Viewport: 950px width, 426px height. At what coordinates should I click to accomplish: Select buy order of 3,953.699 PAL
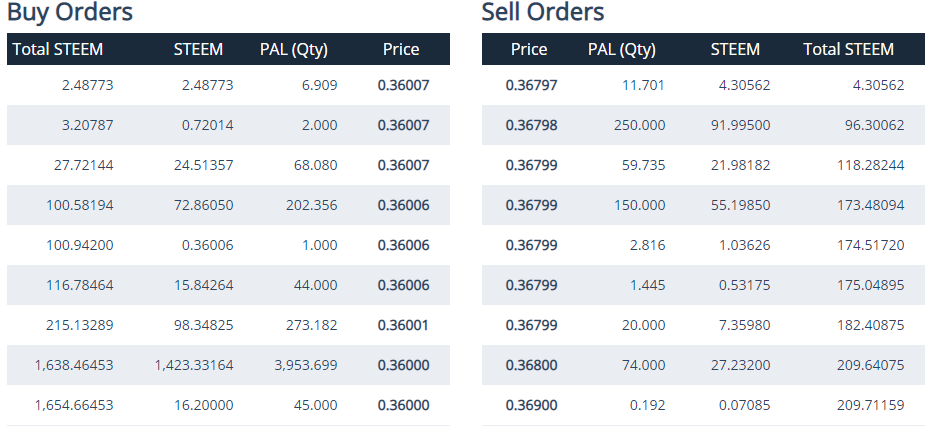pos(306,365)
